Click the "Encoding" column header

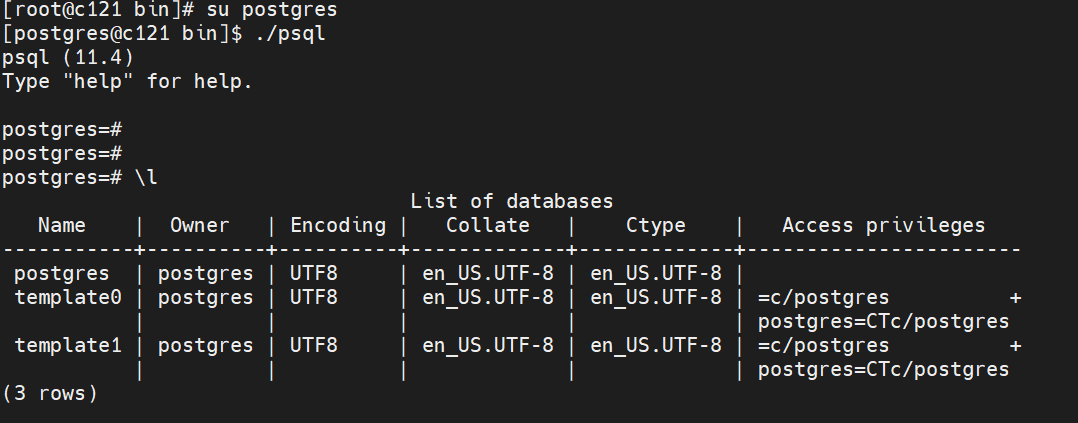[x=338, y=226]
